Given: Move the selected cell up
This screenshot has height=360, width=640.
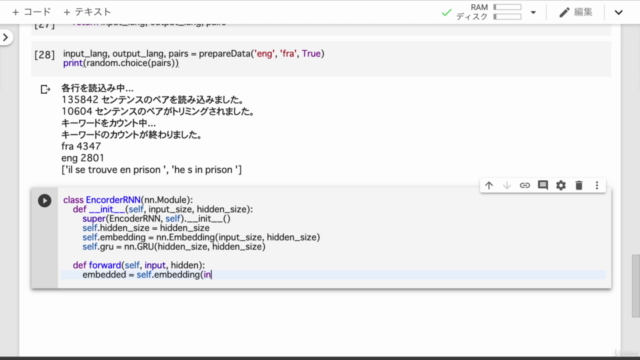Looking at the screenshot, I should (x=489, y=185).
